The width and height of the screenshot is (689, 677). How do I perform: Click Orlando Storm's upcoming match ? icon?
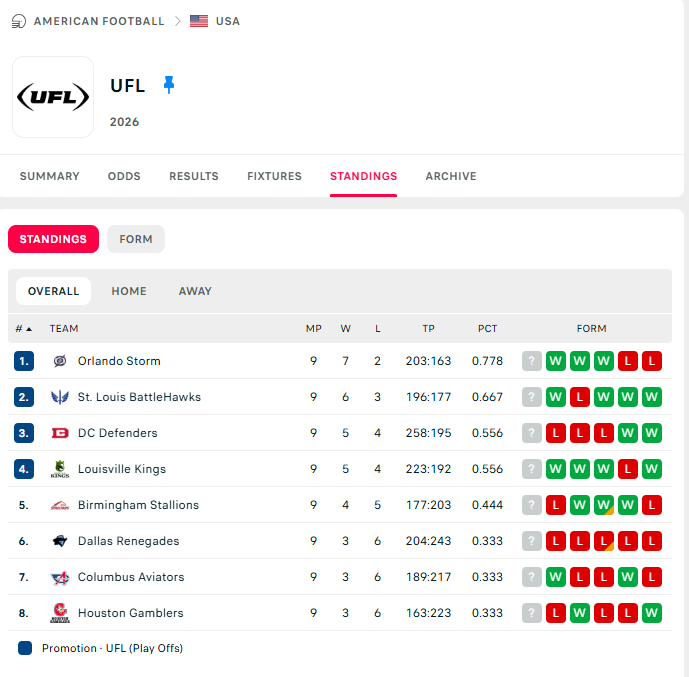click(x=532, y=361)
